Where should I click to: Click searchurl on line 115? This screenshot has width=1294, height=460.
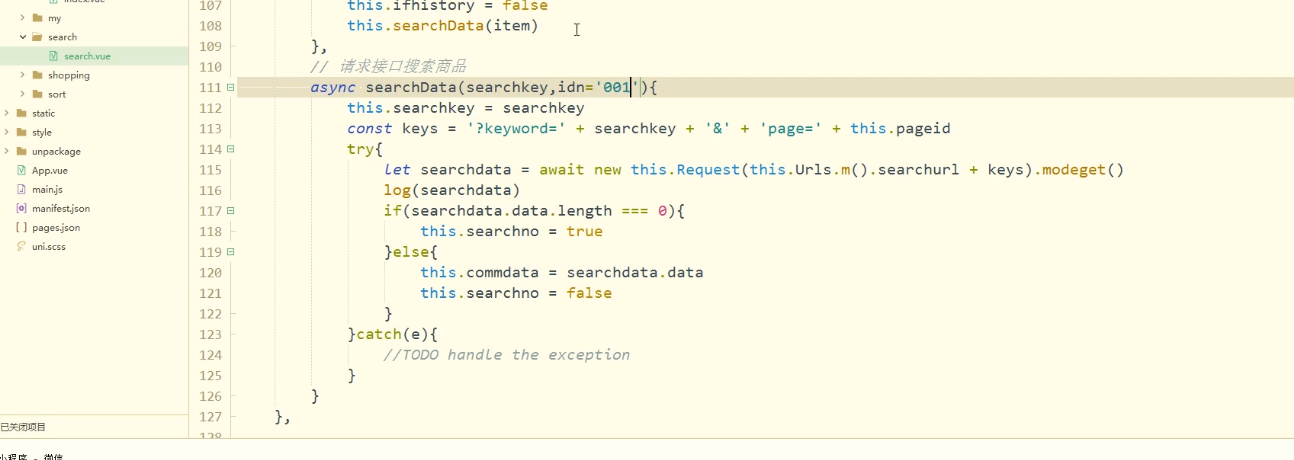(919, 170)
